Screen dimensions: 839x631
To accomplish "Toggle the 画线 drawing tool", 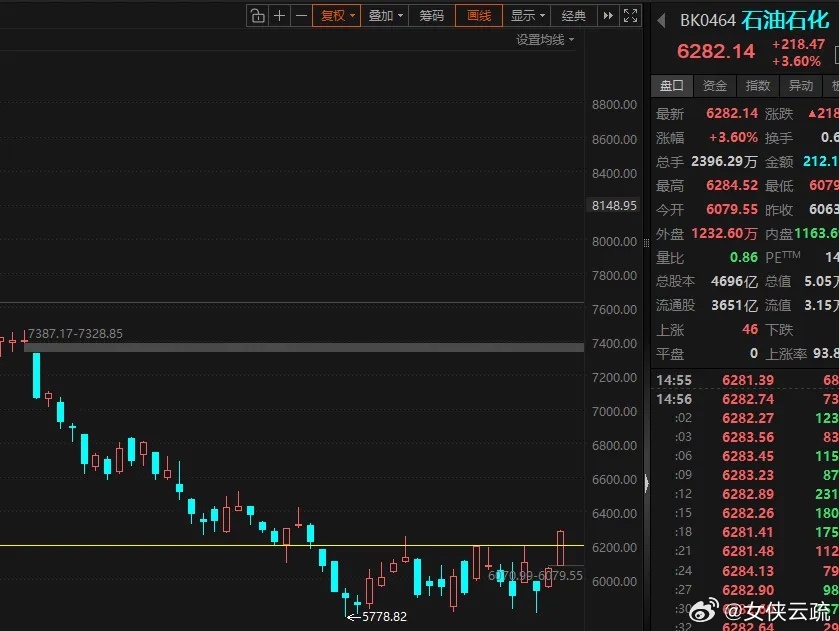I will pyautogui.click(x=479, y=16).
